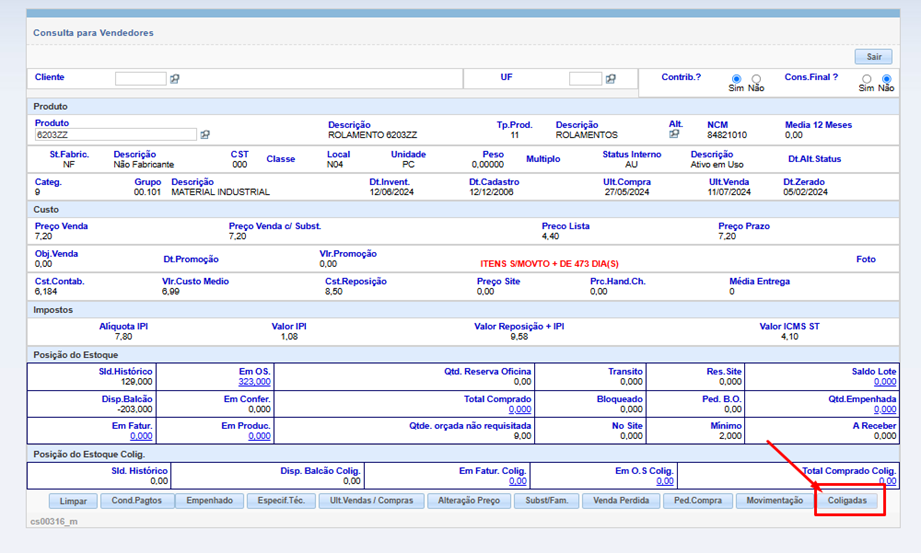
Task: Open the Produto search lookup icon
Action: pos(205,135)
